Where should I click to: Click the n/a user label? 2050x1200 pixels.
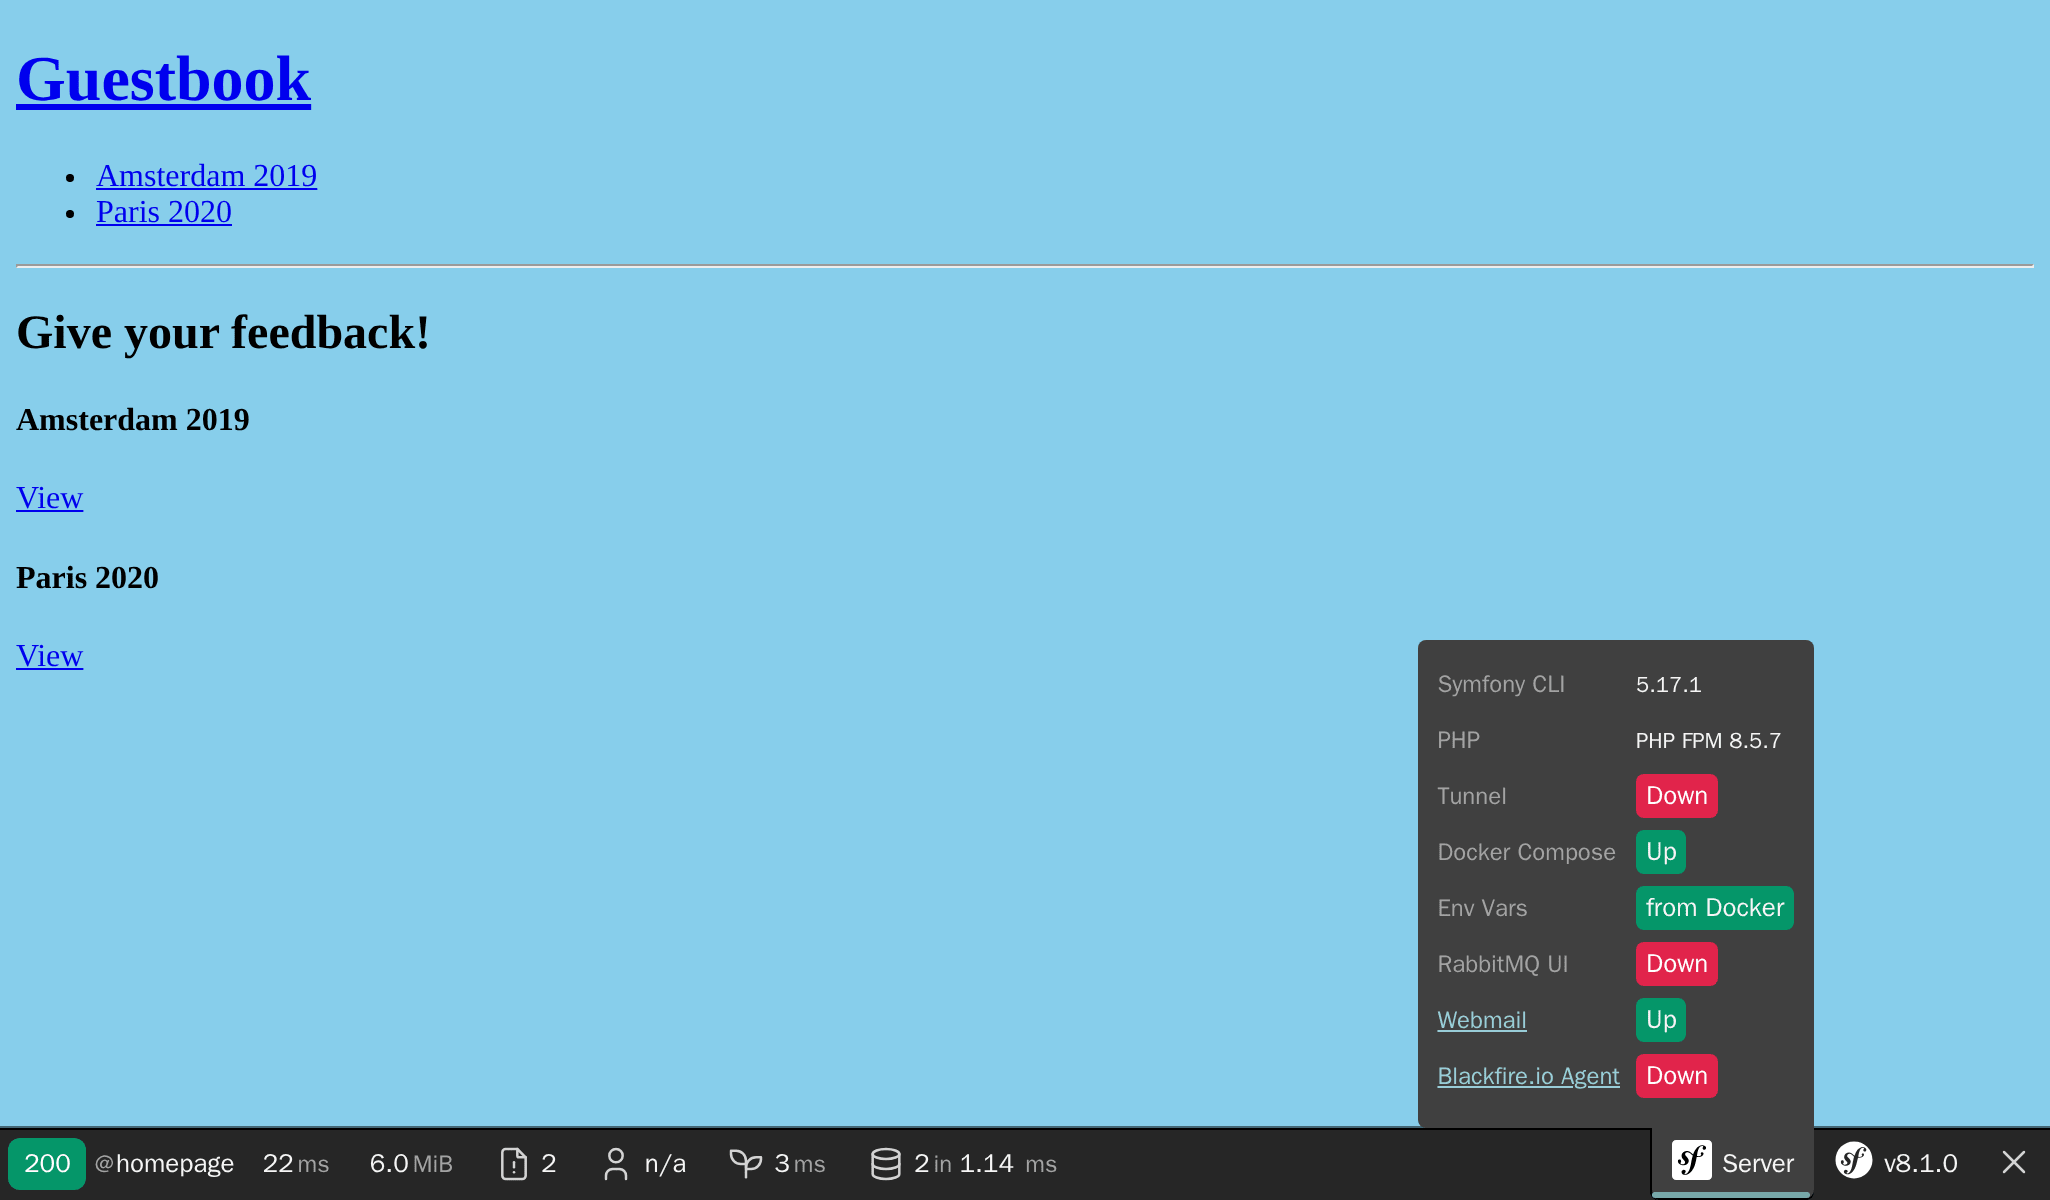[x=665, y=1164]
